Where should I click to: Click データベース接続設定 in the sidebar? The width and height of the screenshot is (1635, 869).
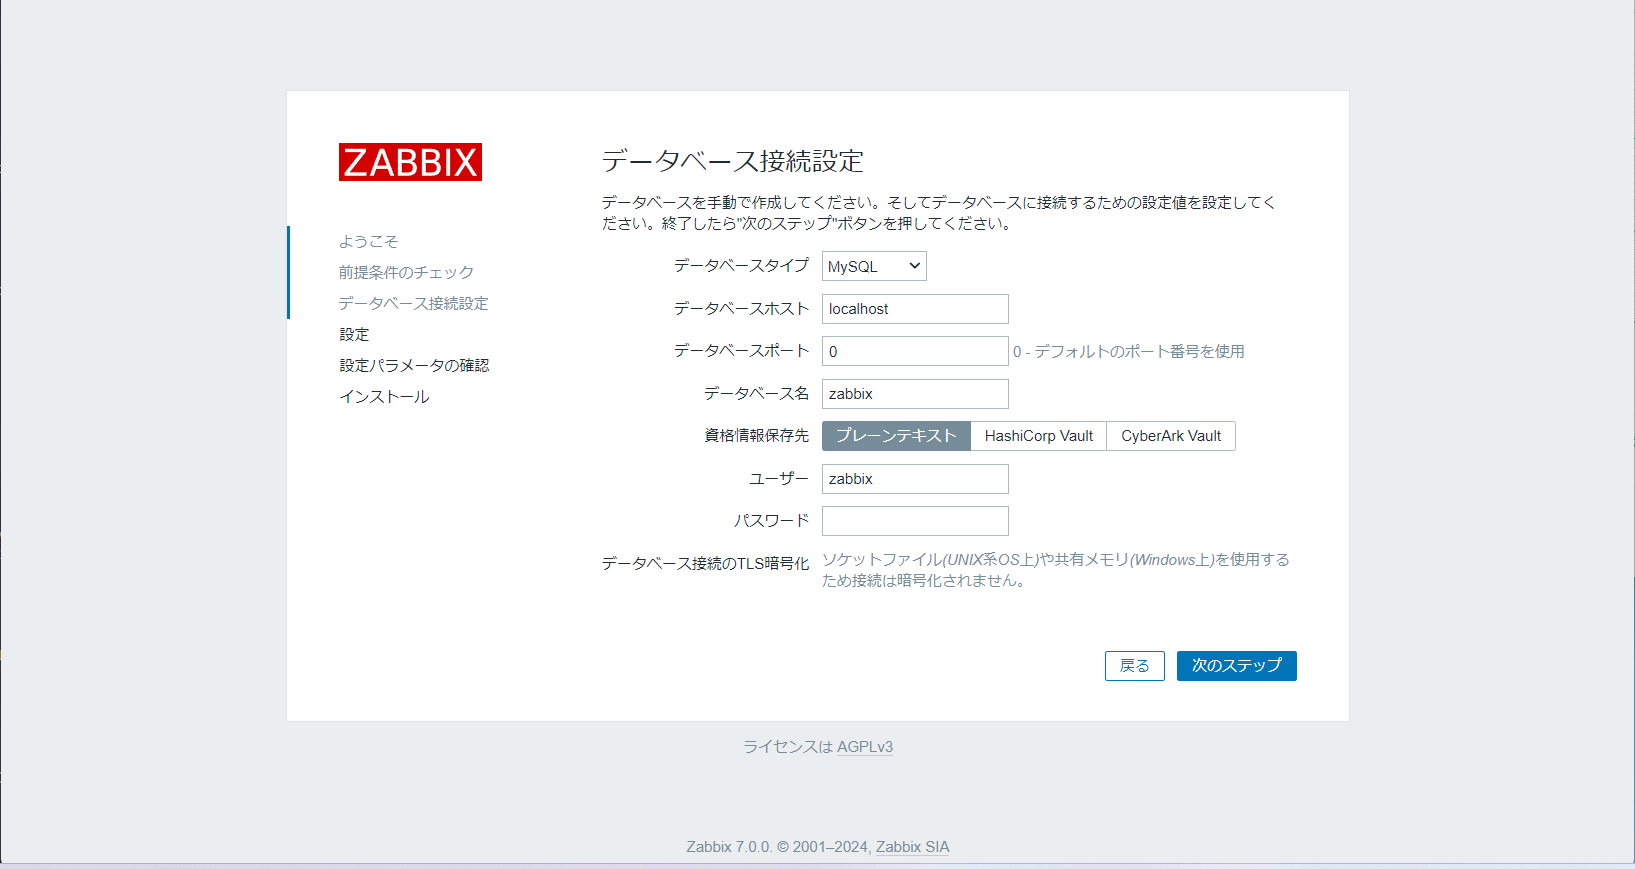pos(413,303)
